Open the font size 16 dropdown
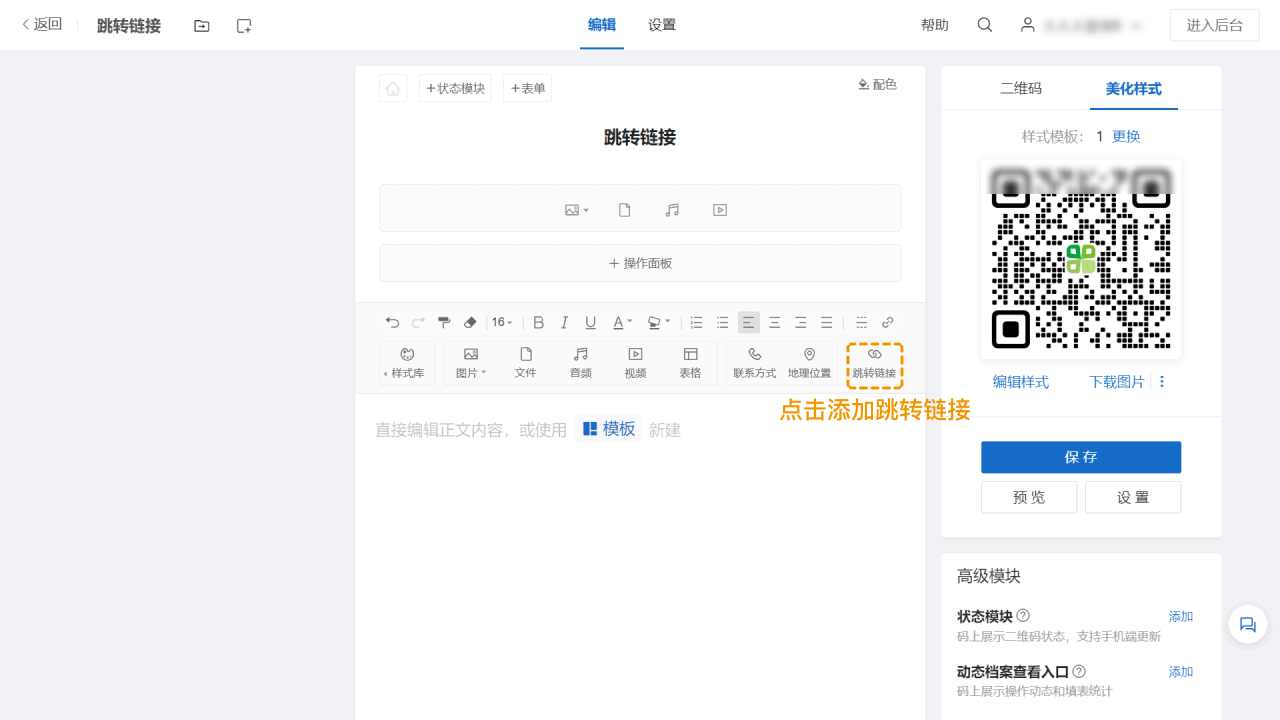This screenshot has width=1280, height=720. click(x=502, y=322)
